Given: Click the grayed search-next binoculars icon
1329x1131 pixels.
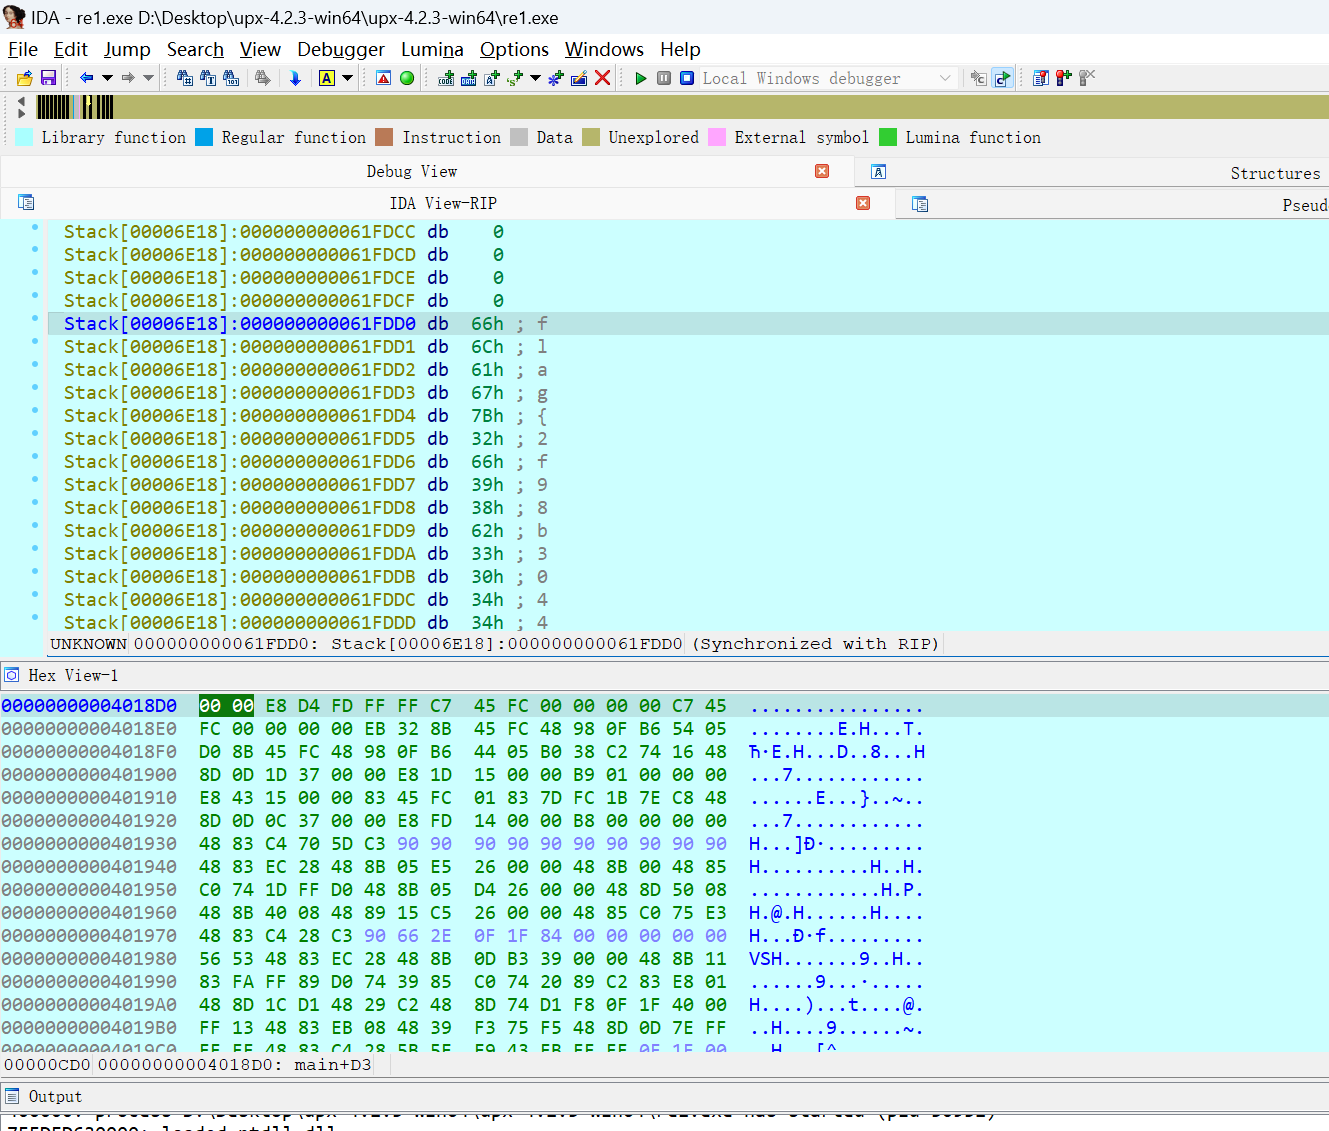Looking at the screenshot, I should (x=263, y=78).
